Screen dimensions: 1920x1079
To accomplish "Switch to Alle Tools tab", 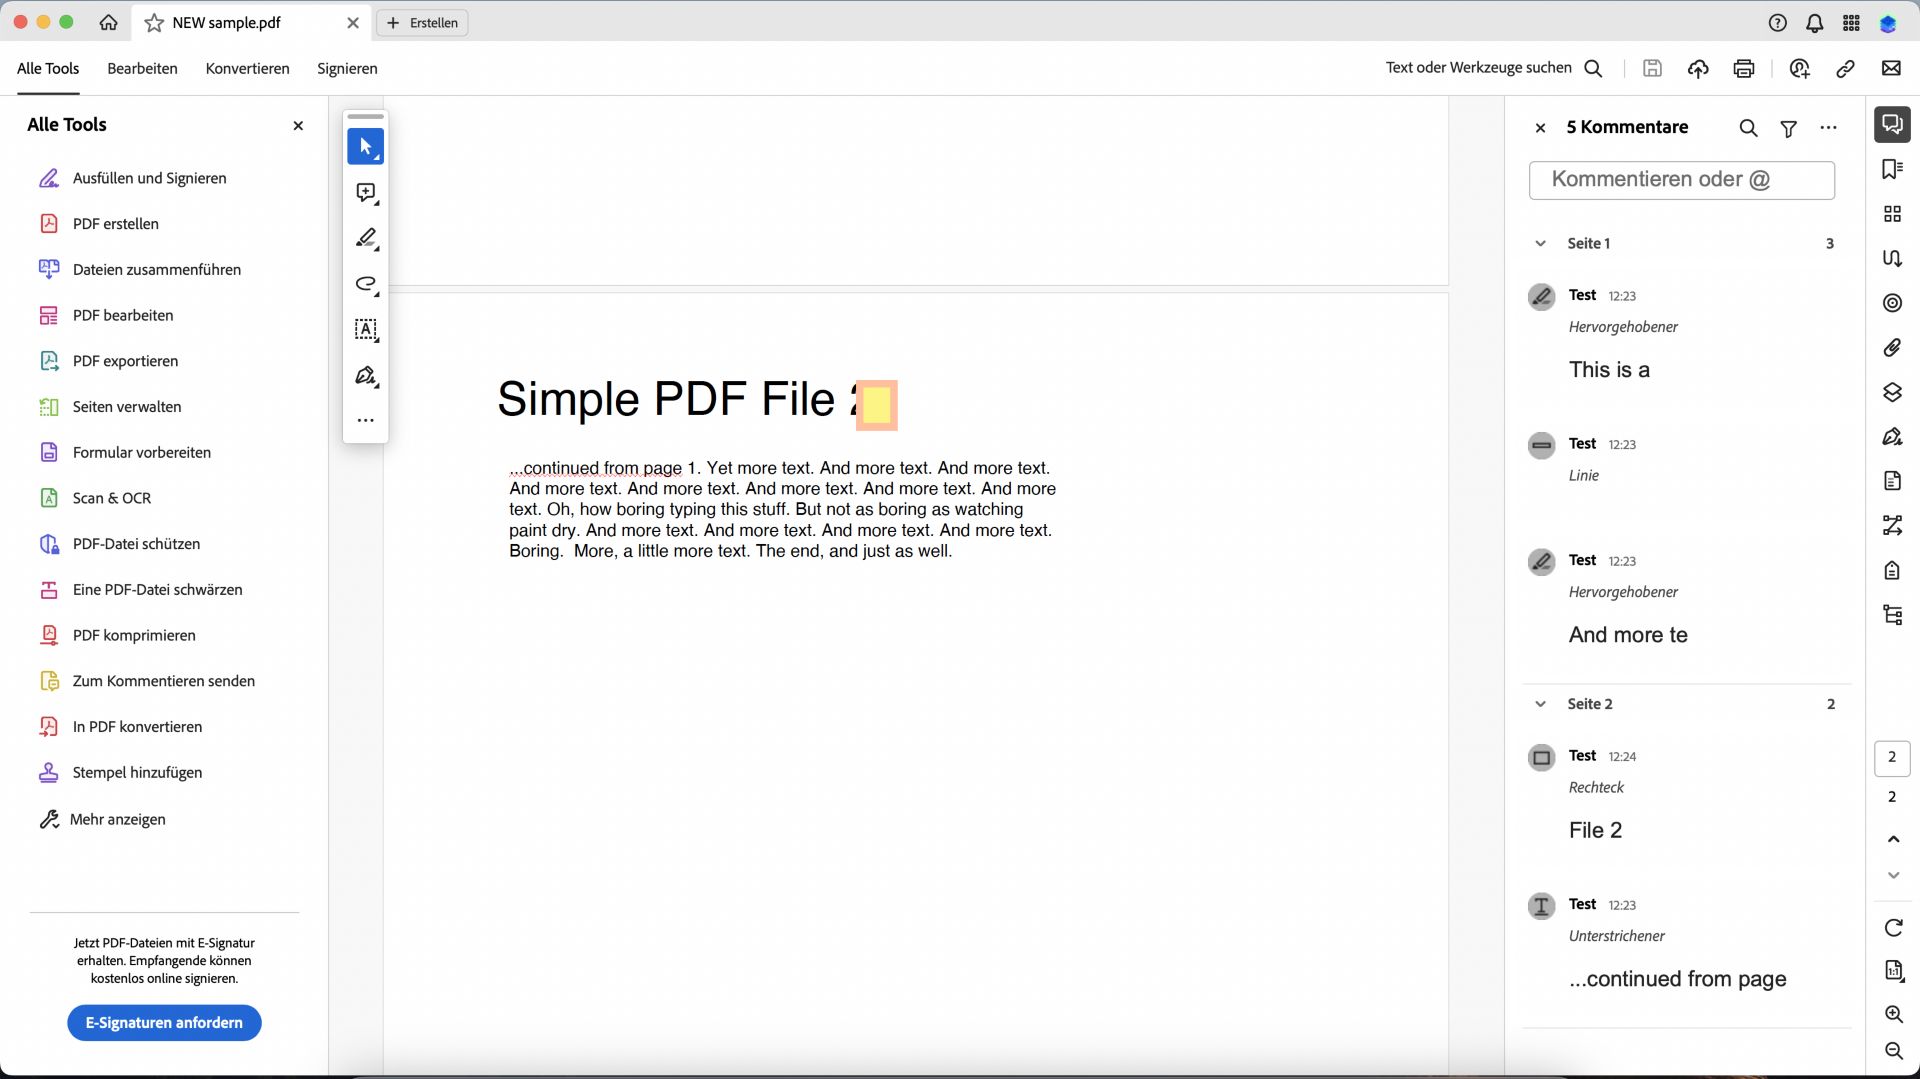I will point(48,68).
